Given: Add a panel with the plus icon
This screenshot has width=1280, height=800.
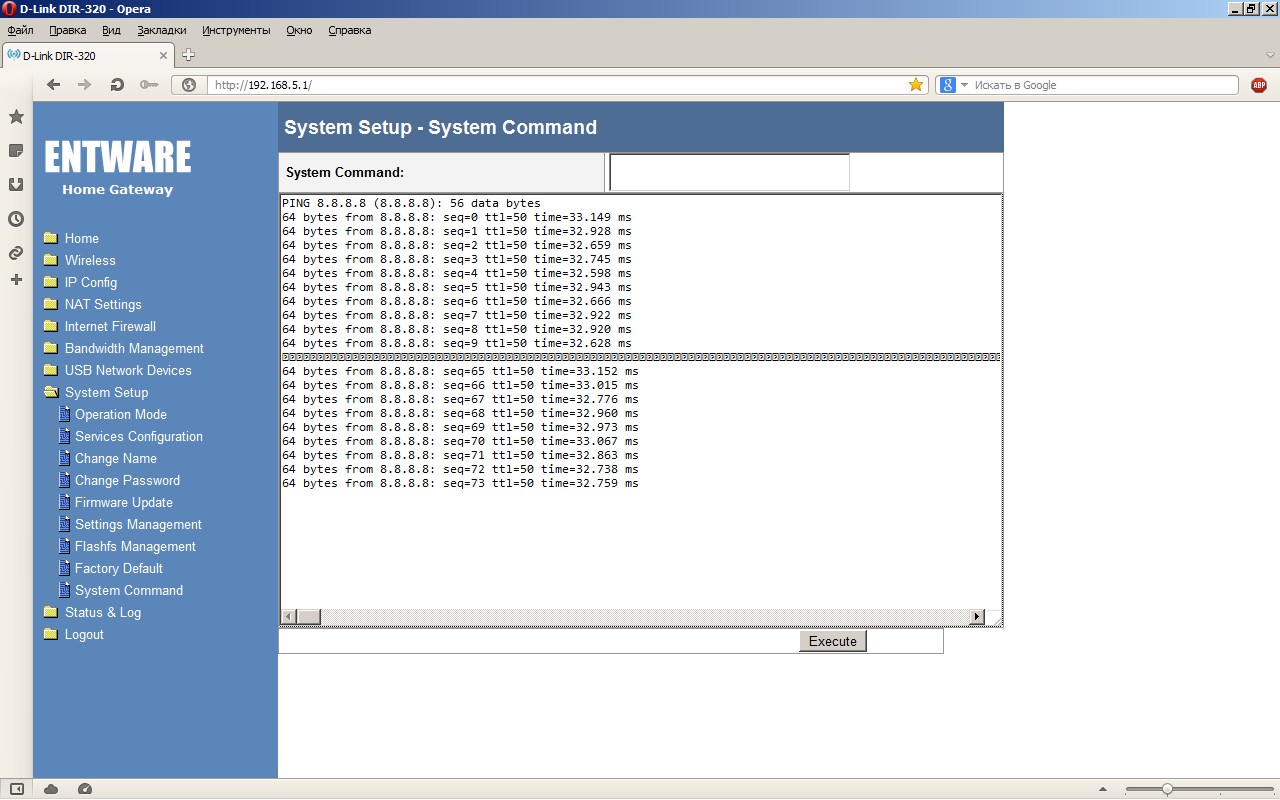Looking at the screenshot, I should [16, 280].
